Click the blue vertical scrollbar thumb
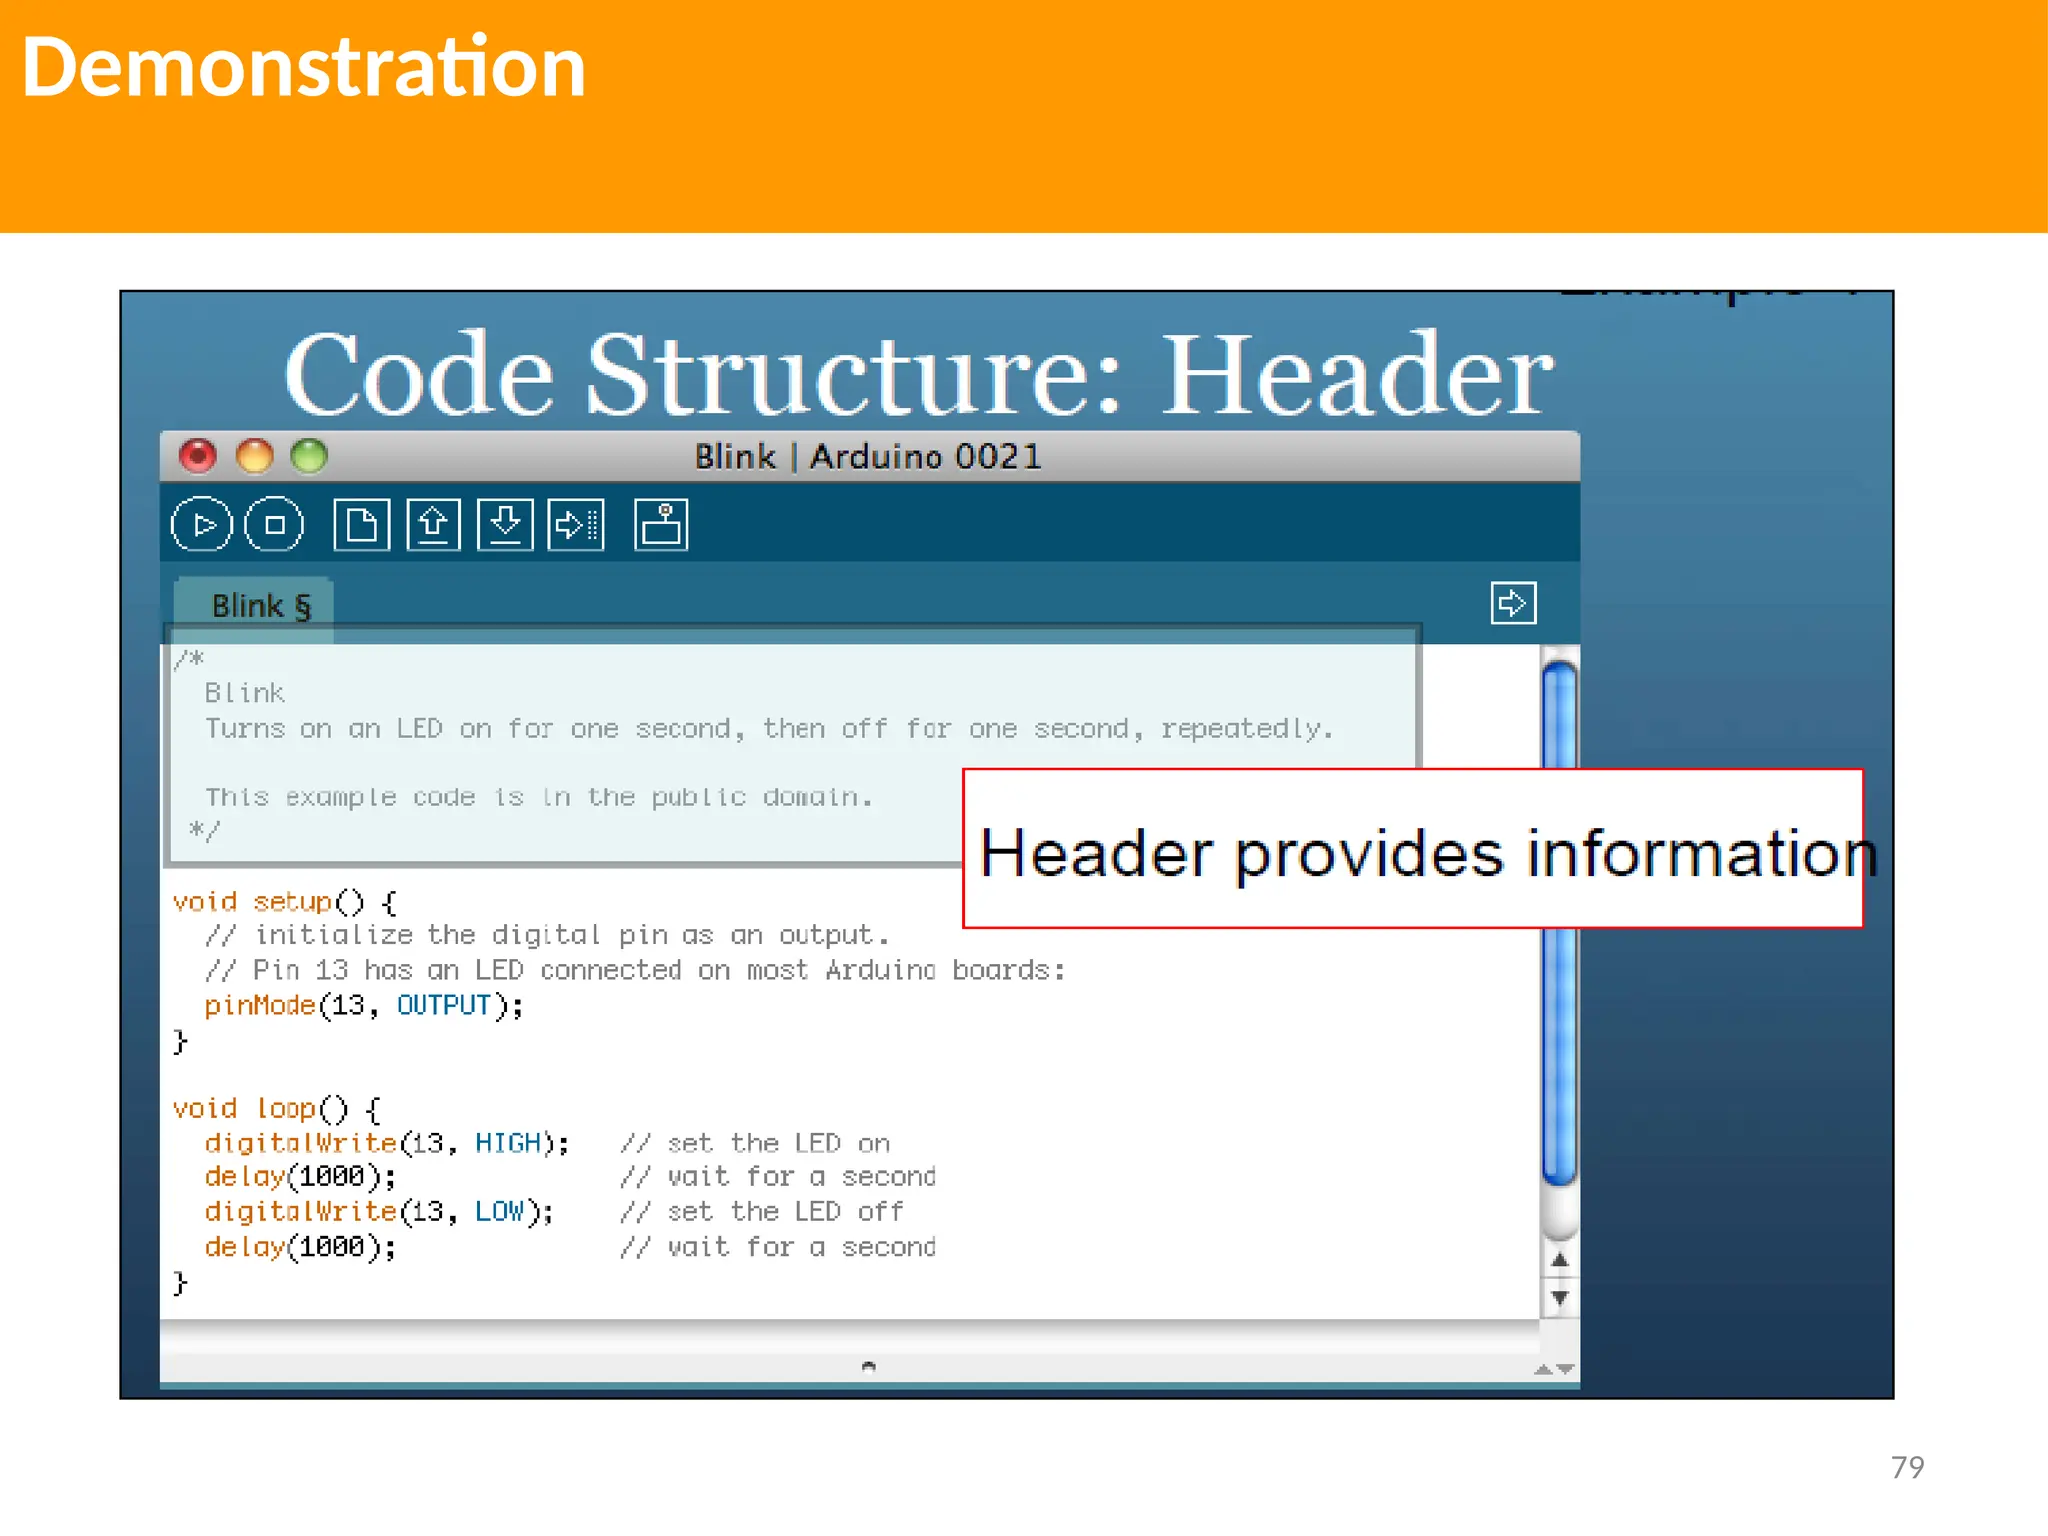The height and width of the screenshot is (1536, 2048). (1559, 1050)
